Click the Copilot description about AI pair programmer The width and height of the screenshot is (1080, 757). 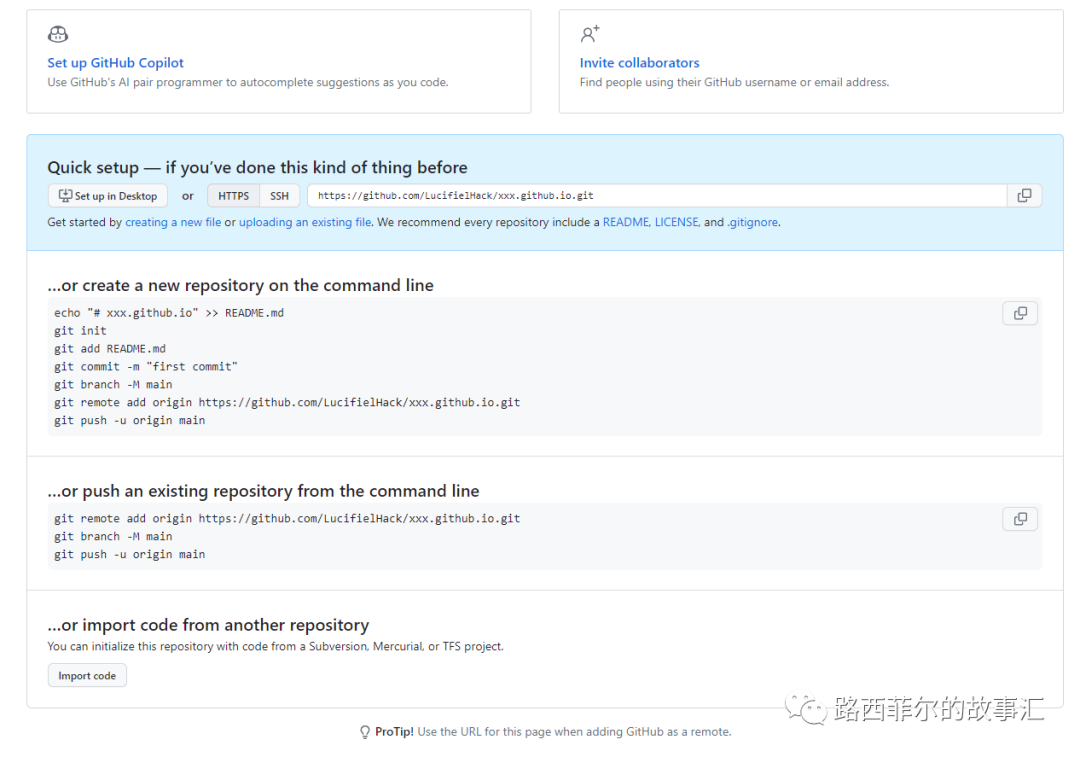click(x=248, y=83)
